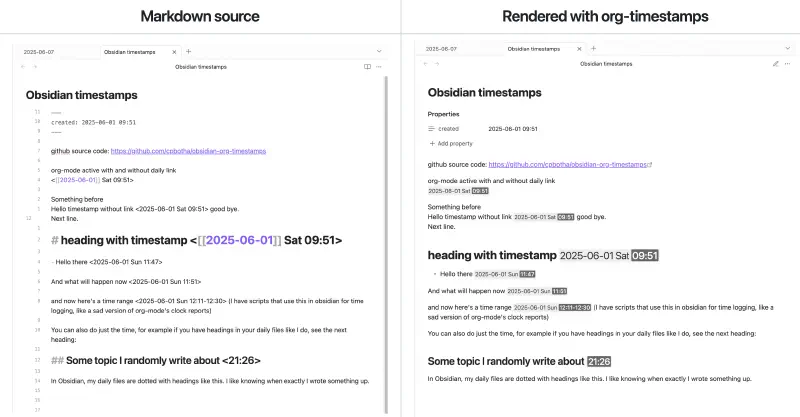The image size is (800, 417).
Task: Navigate back in the left pane
Action: [23, 67]
